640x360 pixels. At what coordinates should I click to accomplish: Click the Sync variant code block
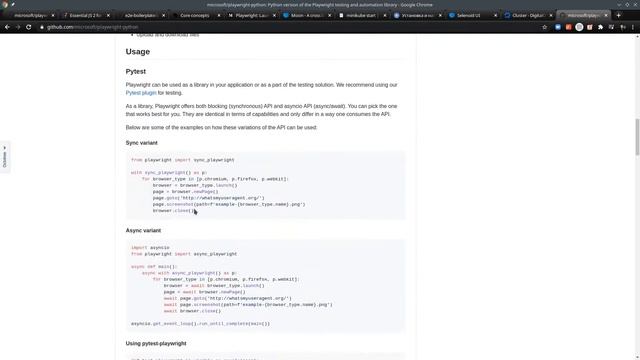click(265, 185)
